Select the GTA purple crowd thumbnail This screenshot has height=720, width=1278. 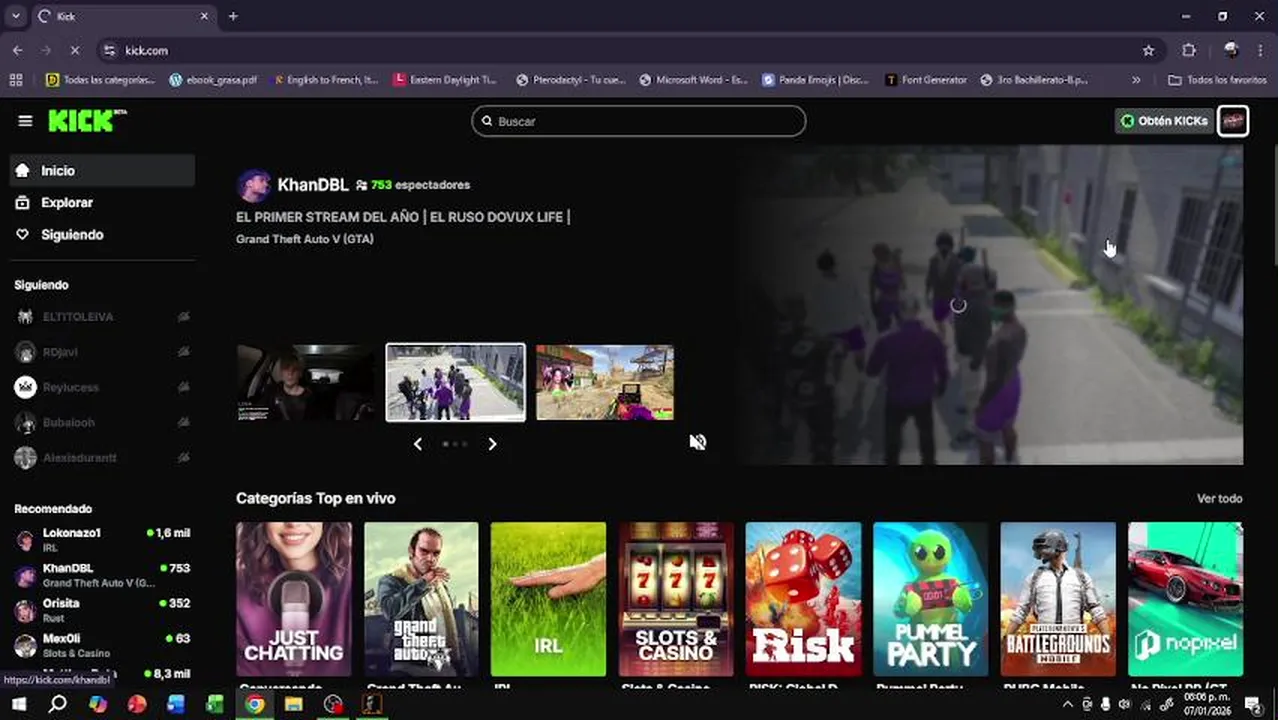(x=455, y=382)
